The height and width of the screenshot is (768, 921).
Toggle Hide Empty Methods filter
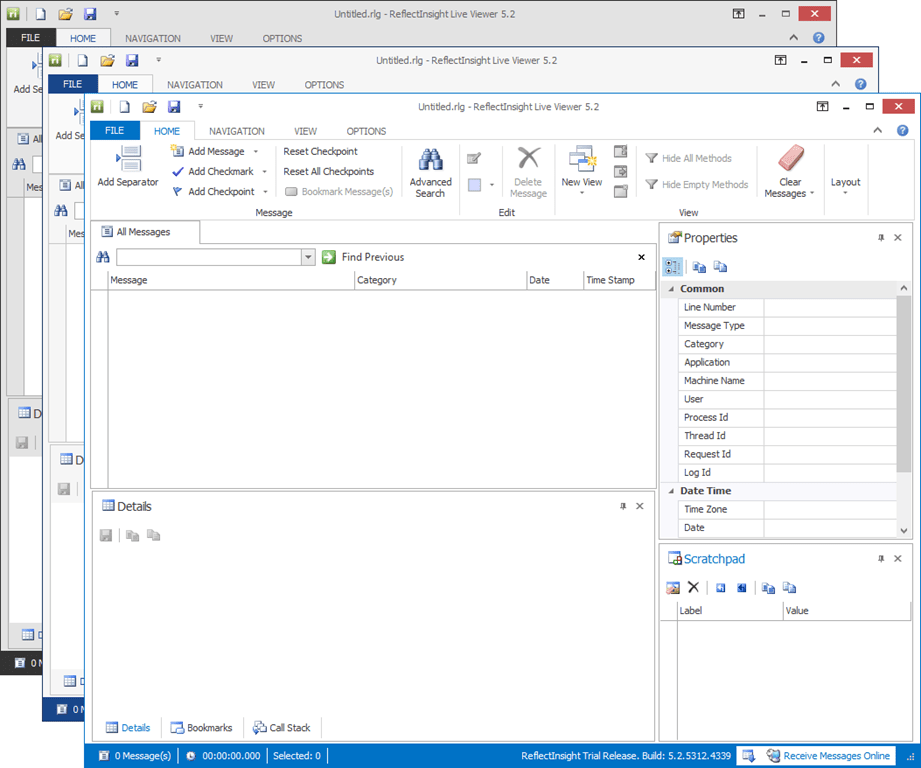click(x=697, y=184)
